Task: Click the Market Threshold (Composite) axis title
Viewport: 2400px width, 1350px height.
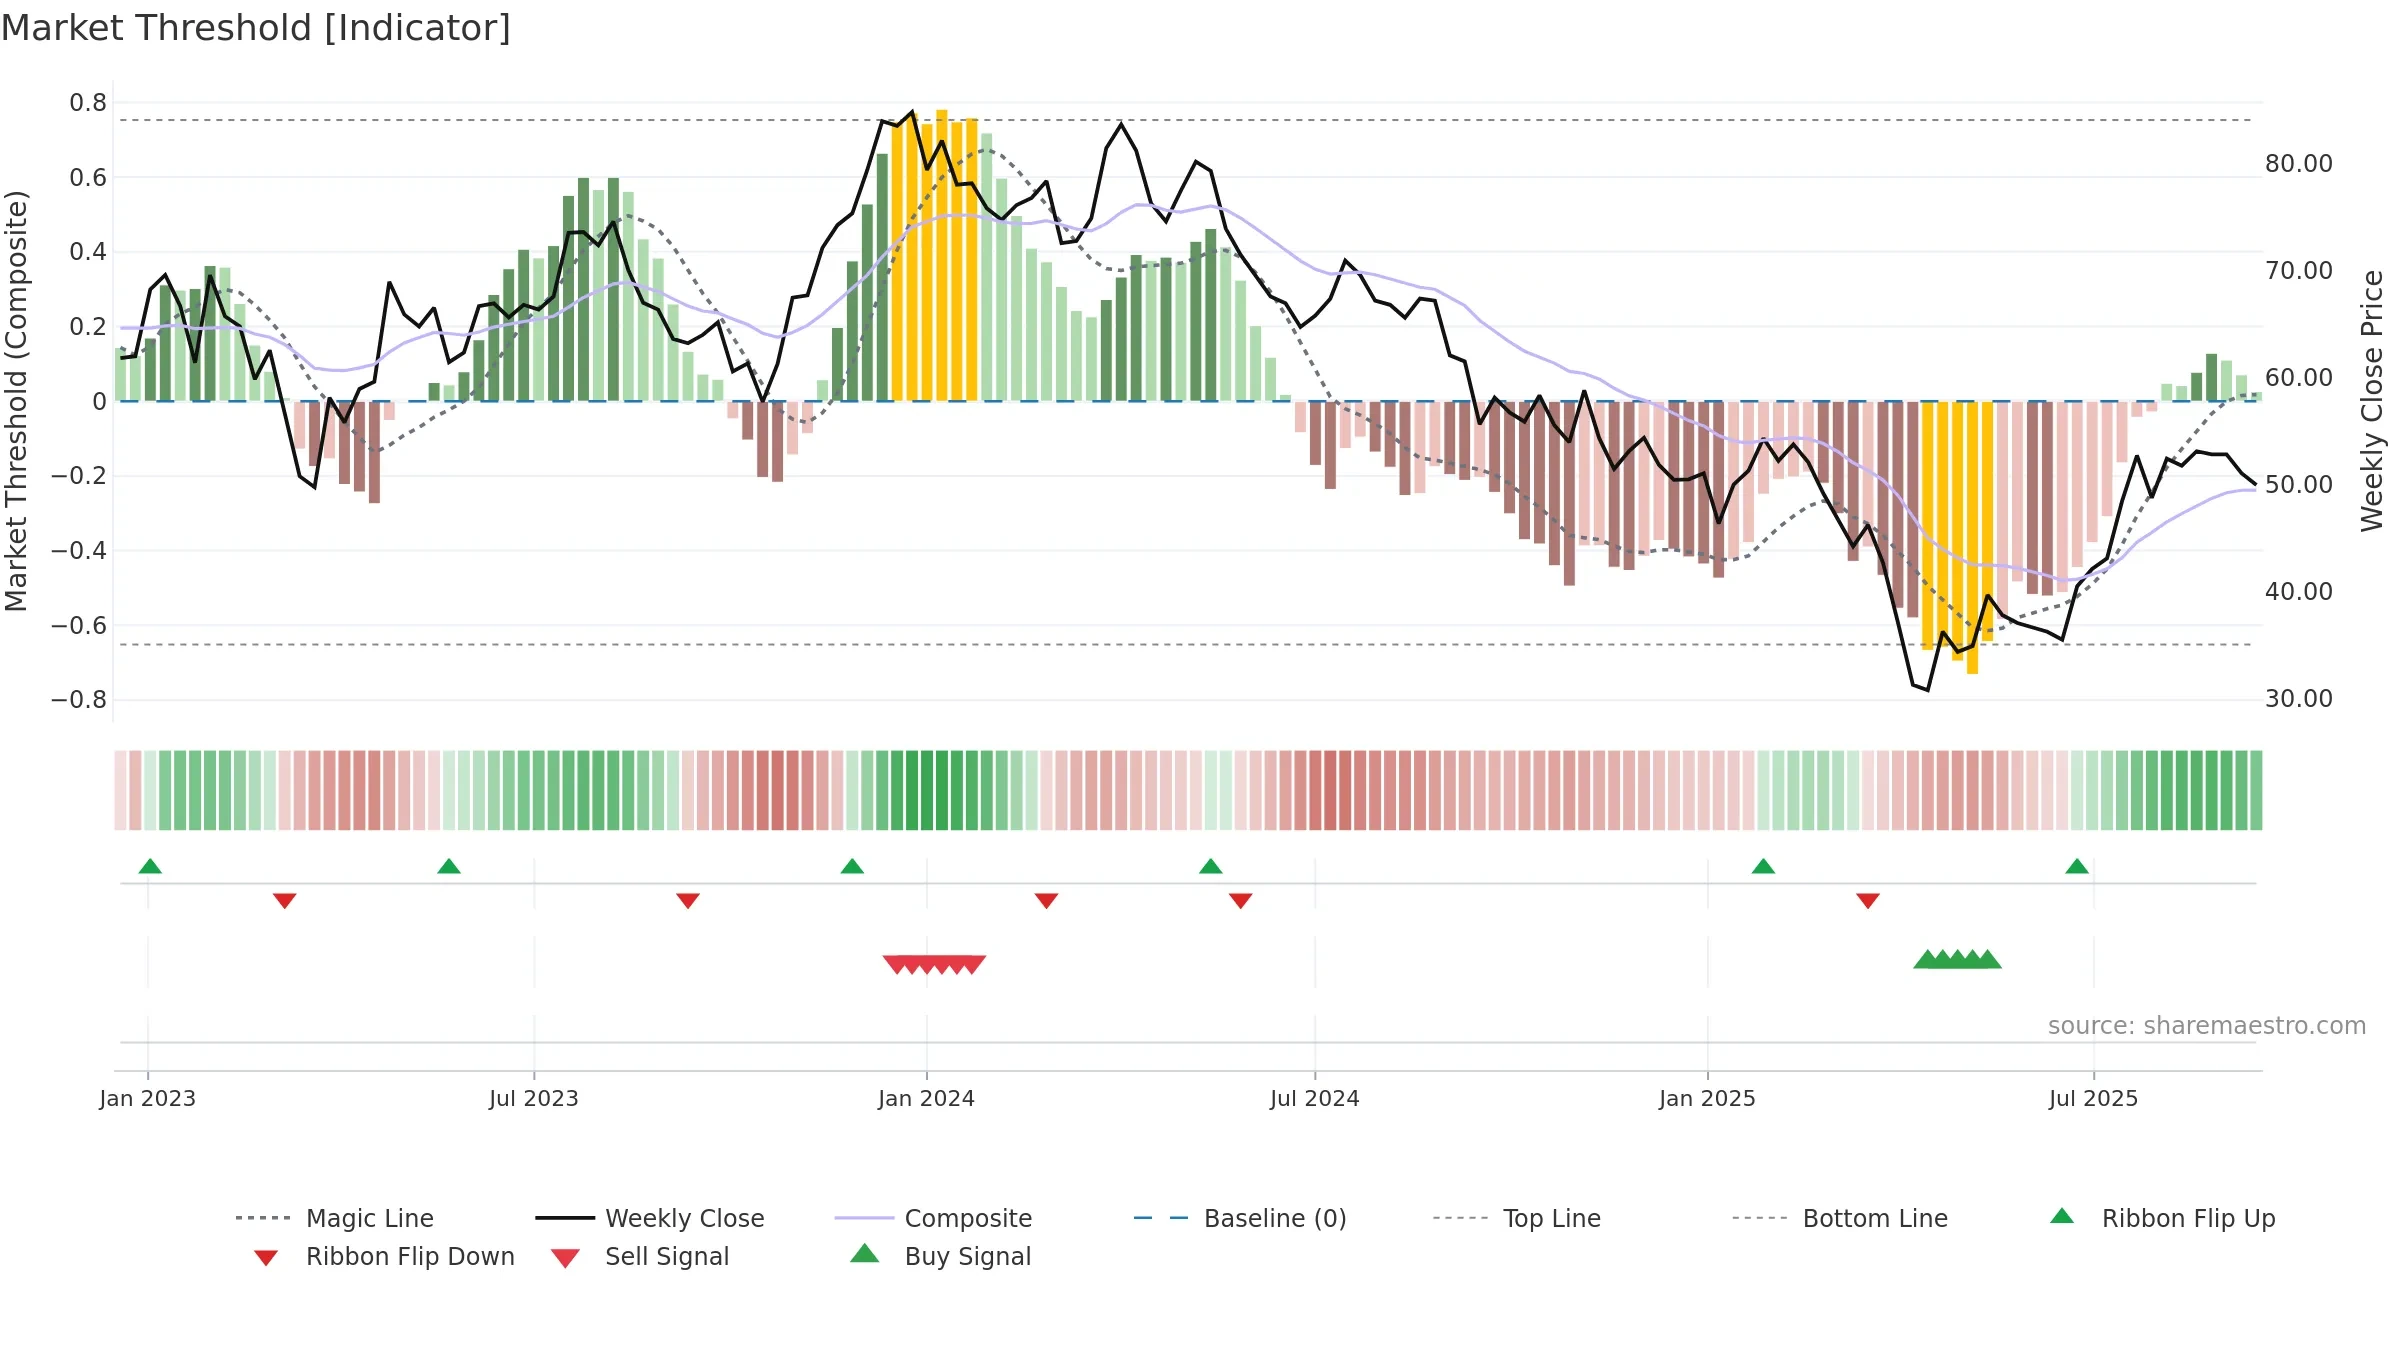Action: (16, 401)
